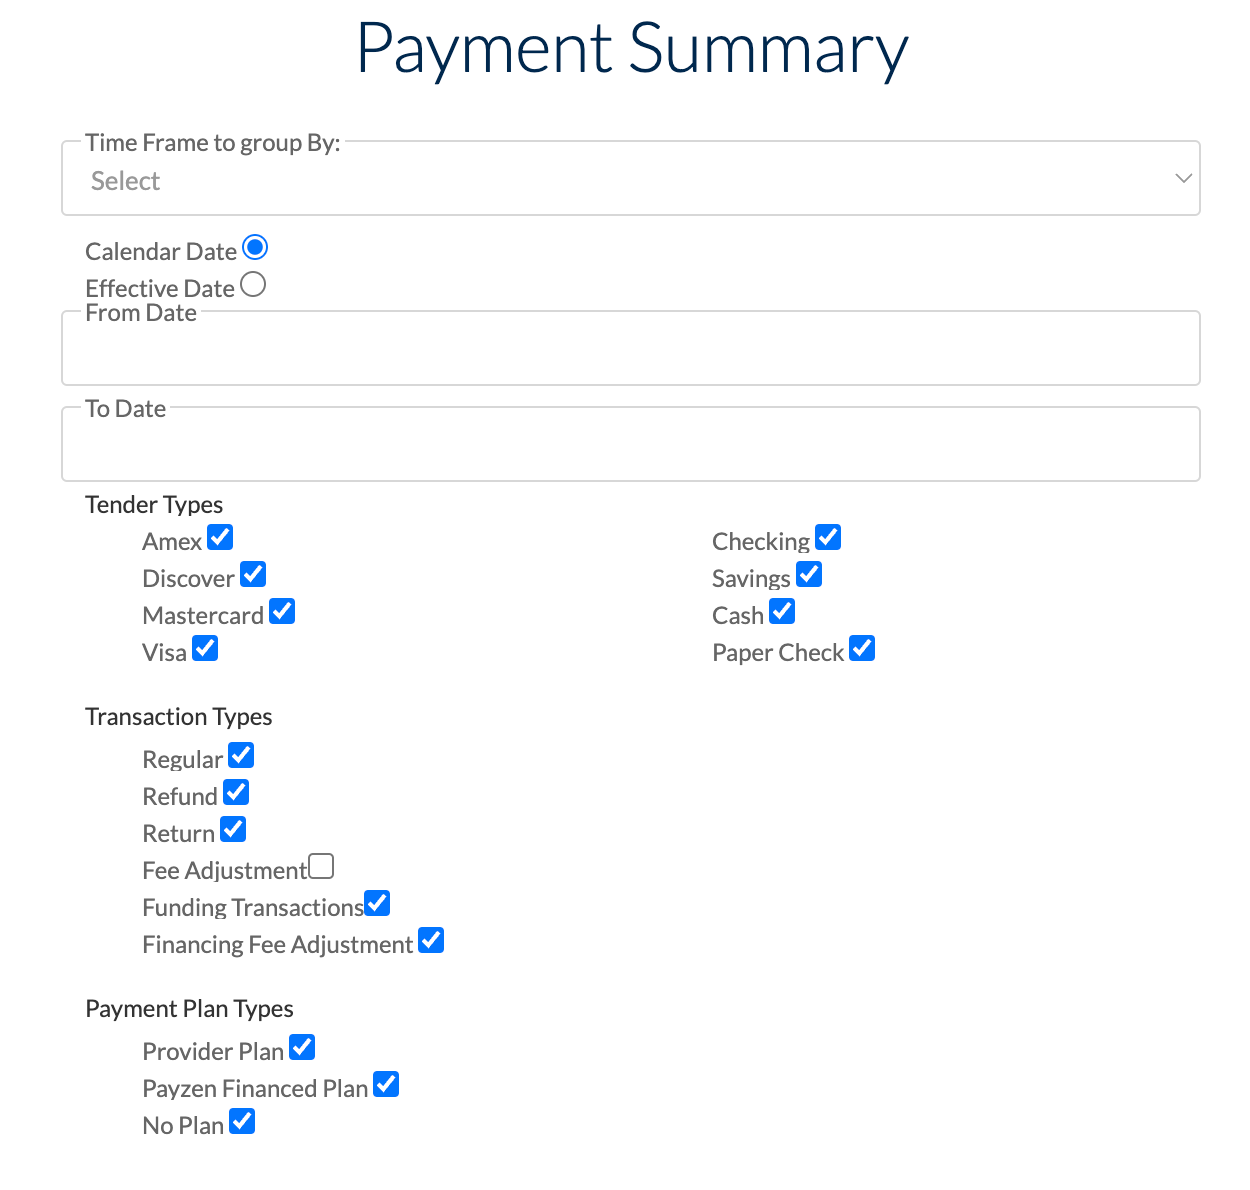Select the Calendar Date radio button
Screen dimensions: 1250x1190
click(255, 247)
